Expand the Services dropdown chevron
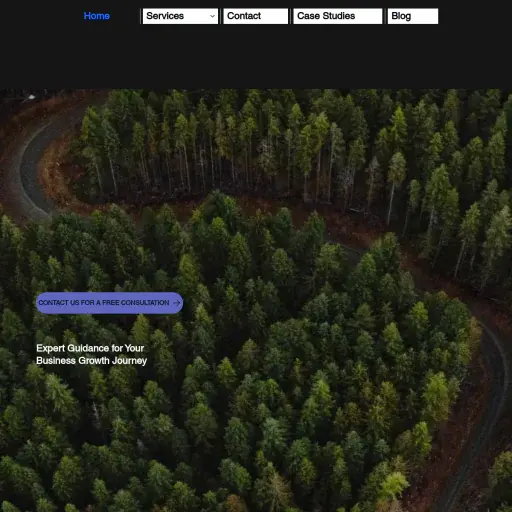The image size is (512, 512). click(212, 16)
